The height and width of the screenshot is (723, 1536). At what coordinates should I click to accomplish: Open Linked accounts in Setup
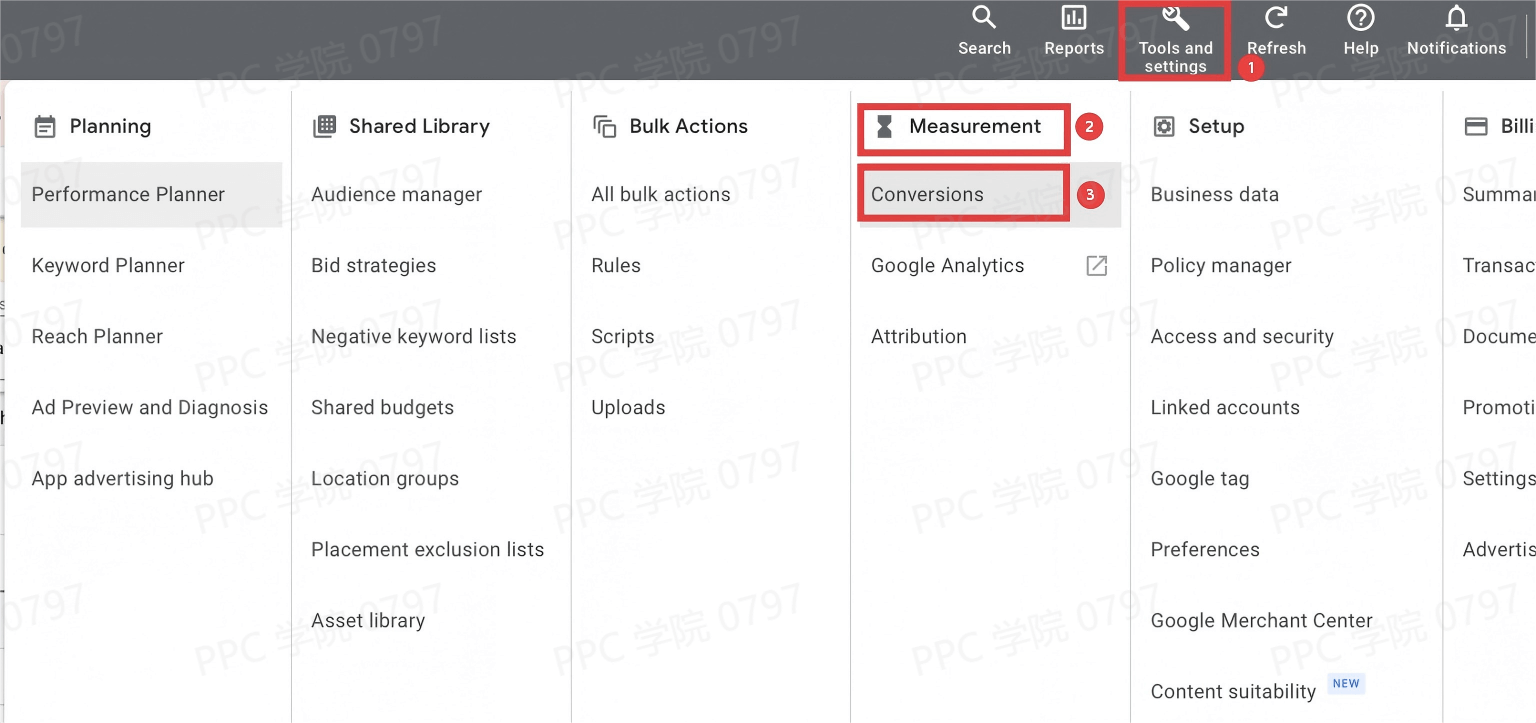pos(1225,408)
